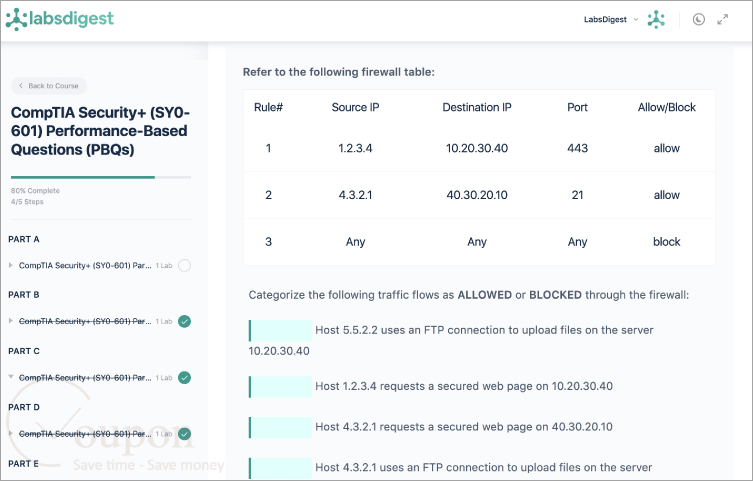Open the LabsDigest user dropdown
The width and height of the screenshot is (753, 481).
click(x=611, y=20)
